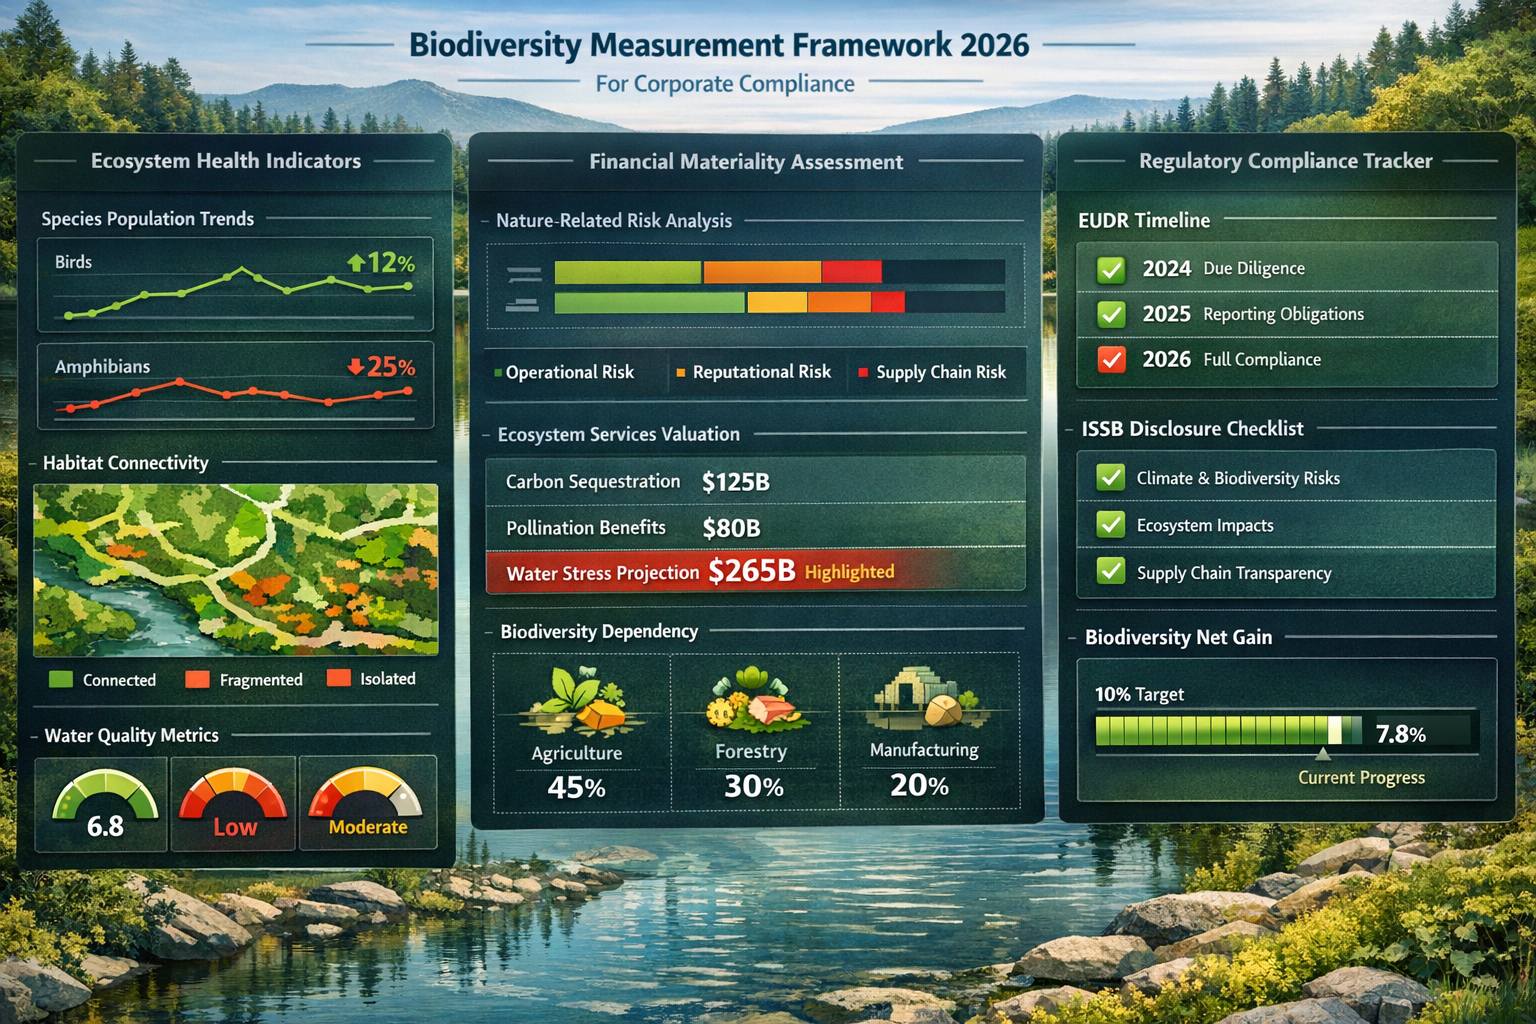Check the Supply Chain Transparency item
Viewport: 1536px width, 1024px height.
[x=1110, y=571]
